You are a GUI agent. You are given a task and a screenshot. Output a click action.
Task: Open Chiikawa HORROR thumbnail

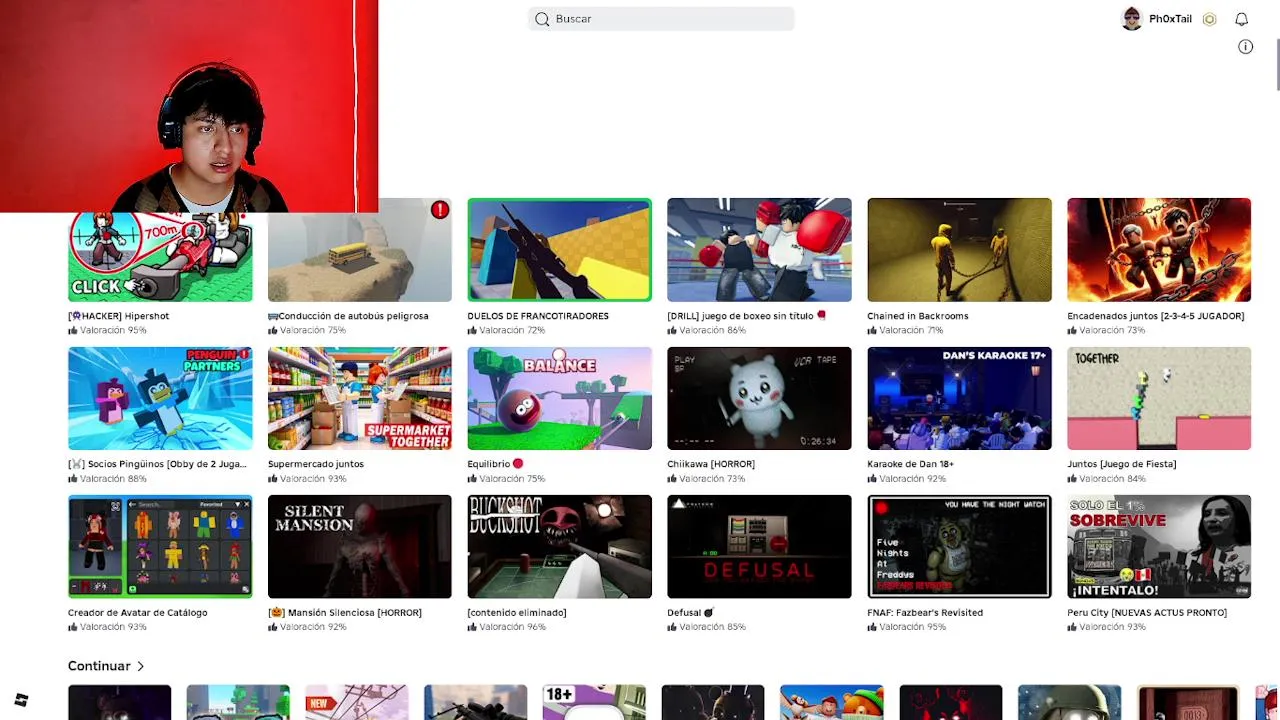click(x=759, y=398)
